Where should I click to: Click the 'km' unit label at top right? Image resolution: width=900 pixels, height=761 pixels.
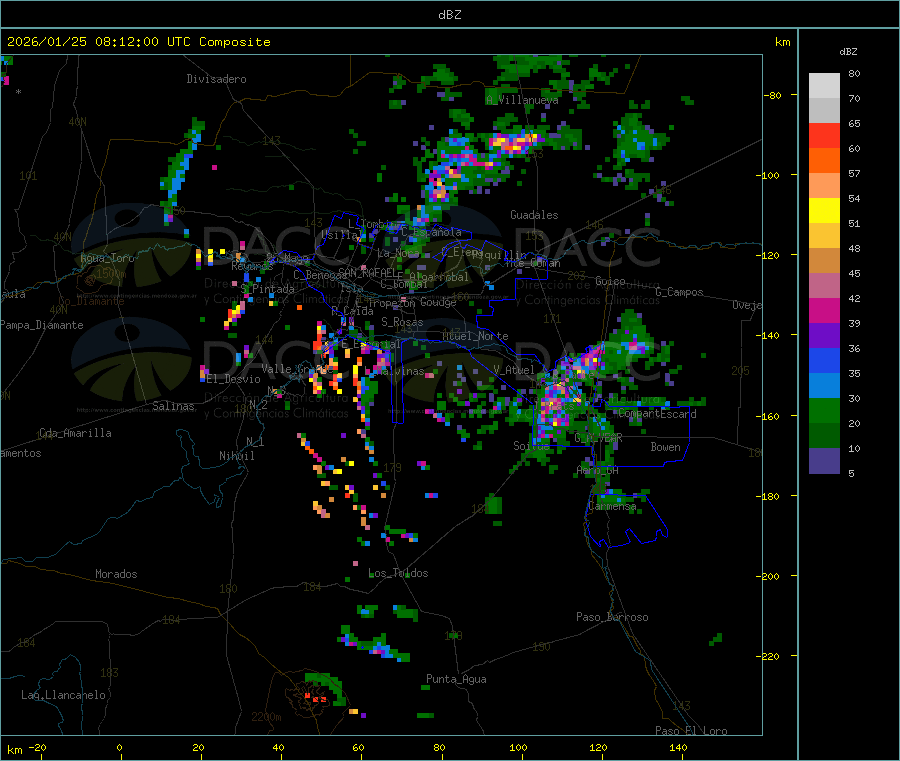pos(782,42)
